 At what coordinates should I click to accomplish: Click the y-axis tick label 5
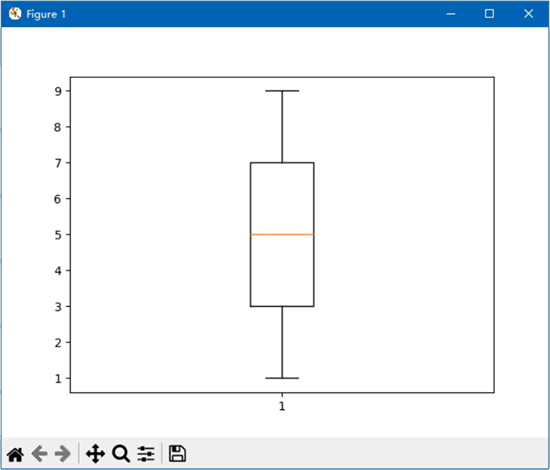coord(58,235)
